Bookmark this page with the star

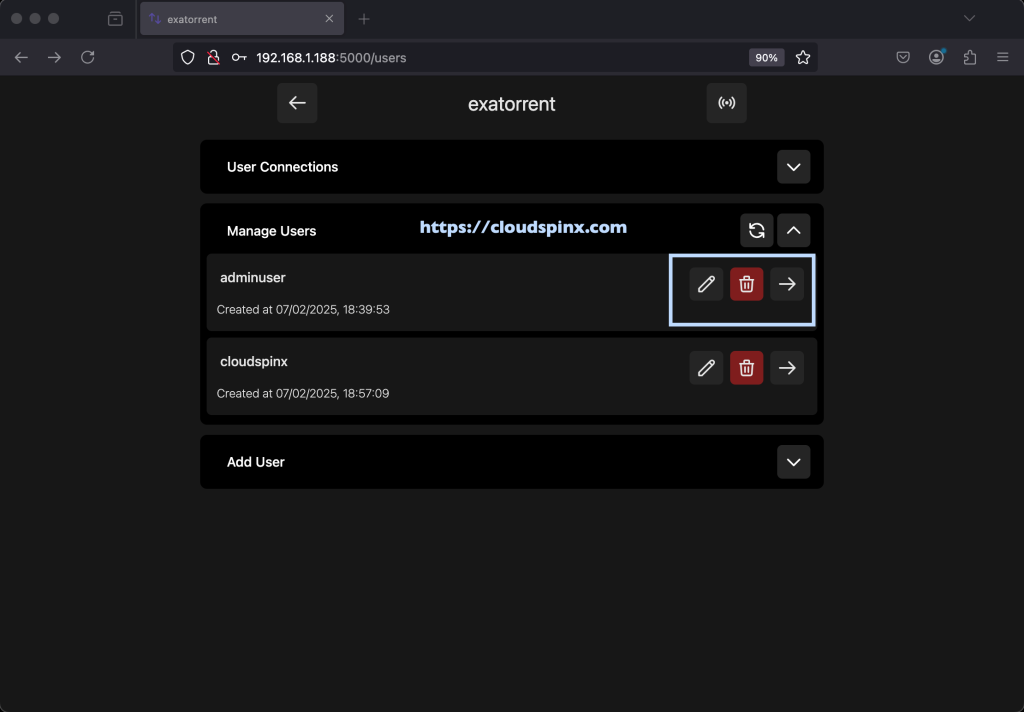[x=803, y=57]
